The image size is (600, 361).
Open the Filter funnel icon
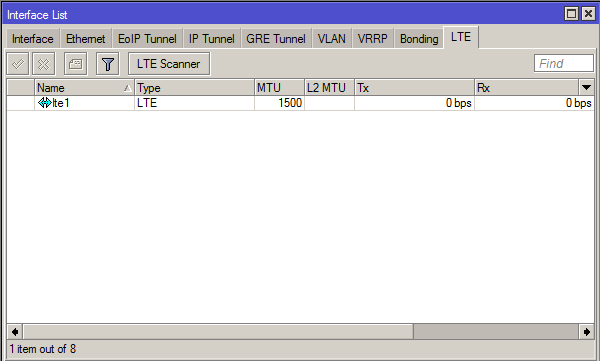[x=108, y=64]
